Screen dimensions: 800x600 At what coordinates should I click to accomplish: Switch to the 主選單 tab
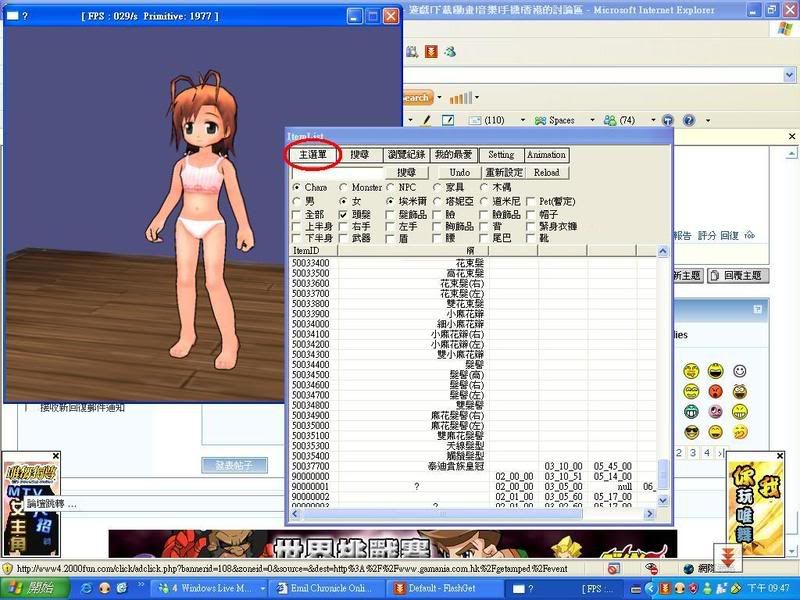tap(314, 155)
